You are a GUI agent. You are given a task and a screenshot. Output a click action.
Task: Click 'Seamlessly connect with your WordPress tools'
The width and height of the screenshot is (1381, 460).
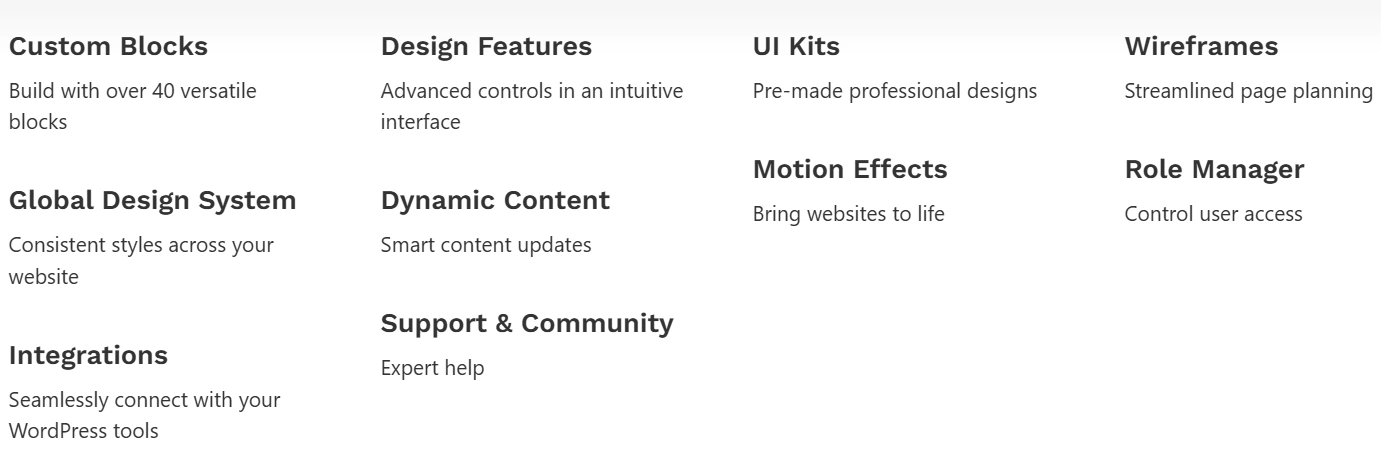[x=144, y=415]
